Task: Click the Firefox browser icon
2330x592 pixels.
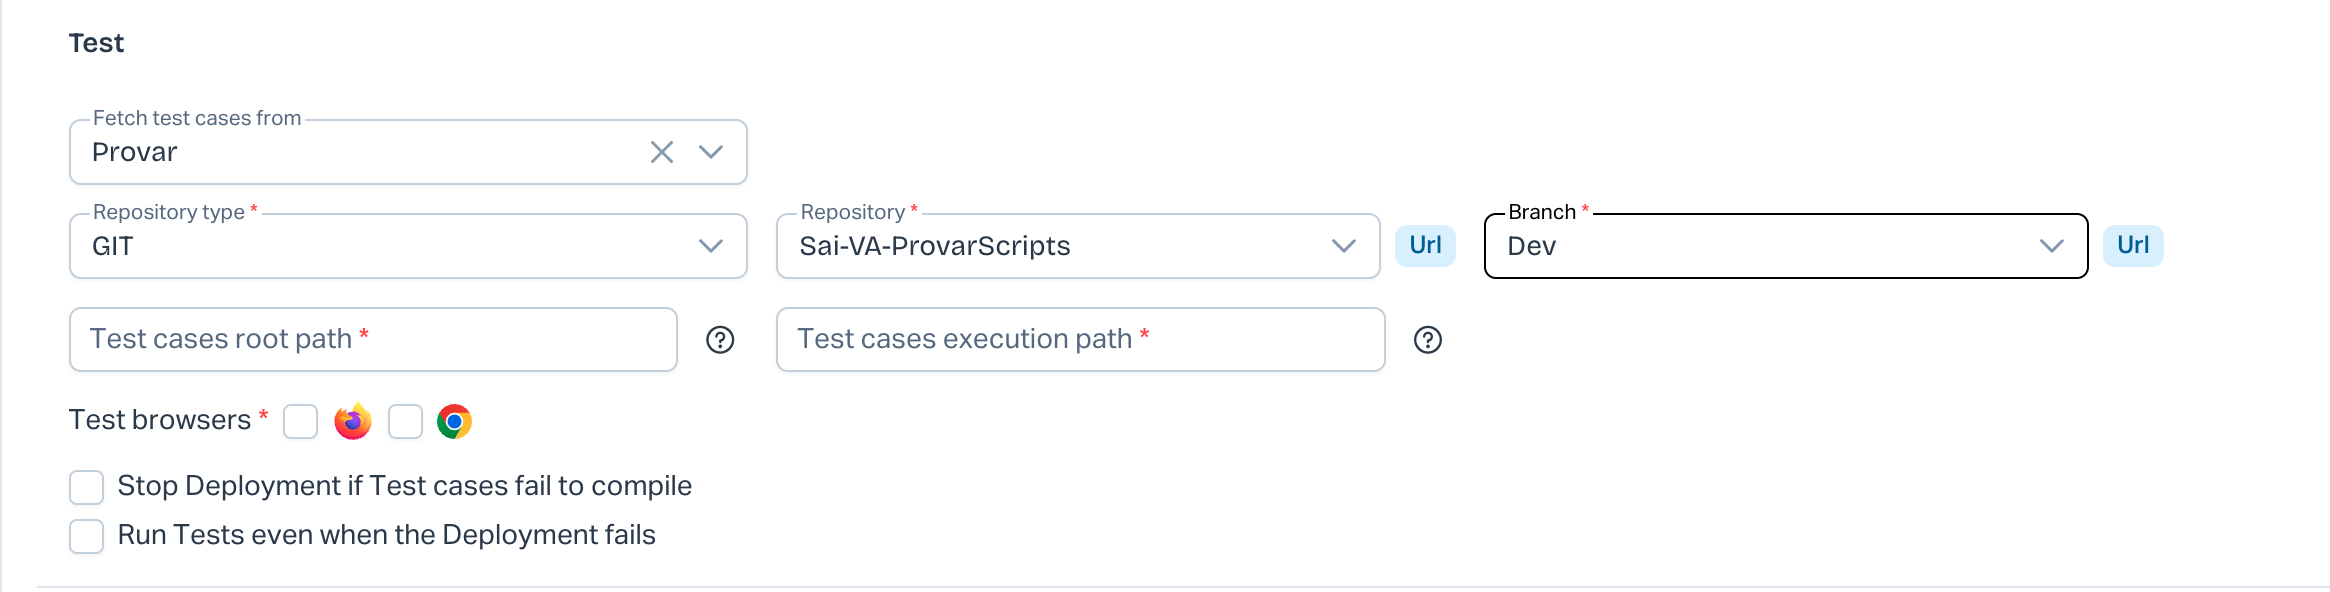Action: pyautogui.click(x=353, y=422)
